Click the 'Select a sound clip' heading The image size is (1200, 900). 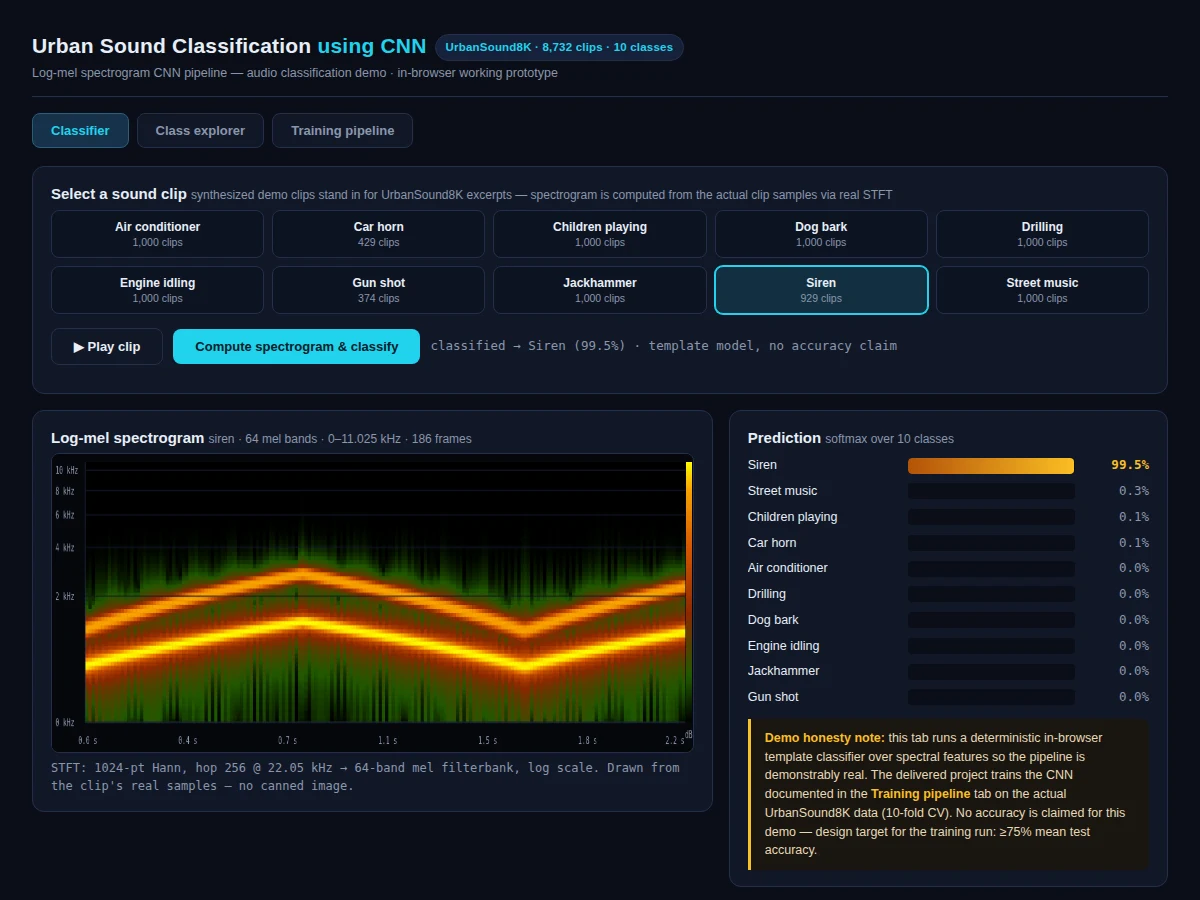[x=118, y=194]
